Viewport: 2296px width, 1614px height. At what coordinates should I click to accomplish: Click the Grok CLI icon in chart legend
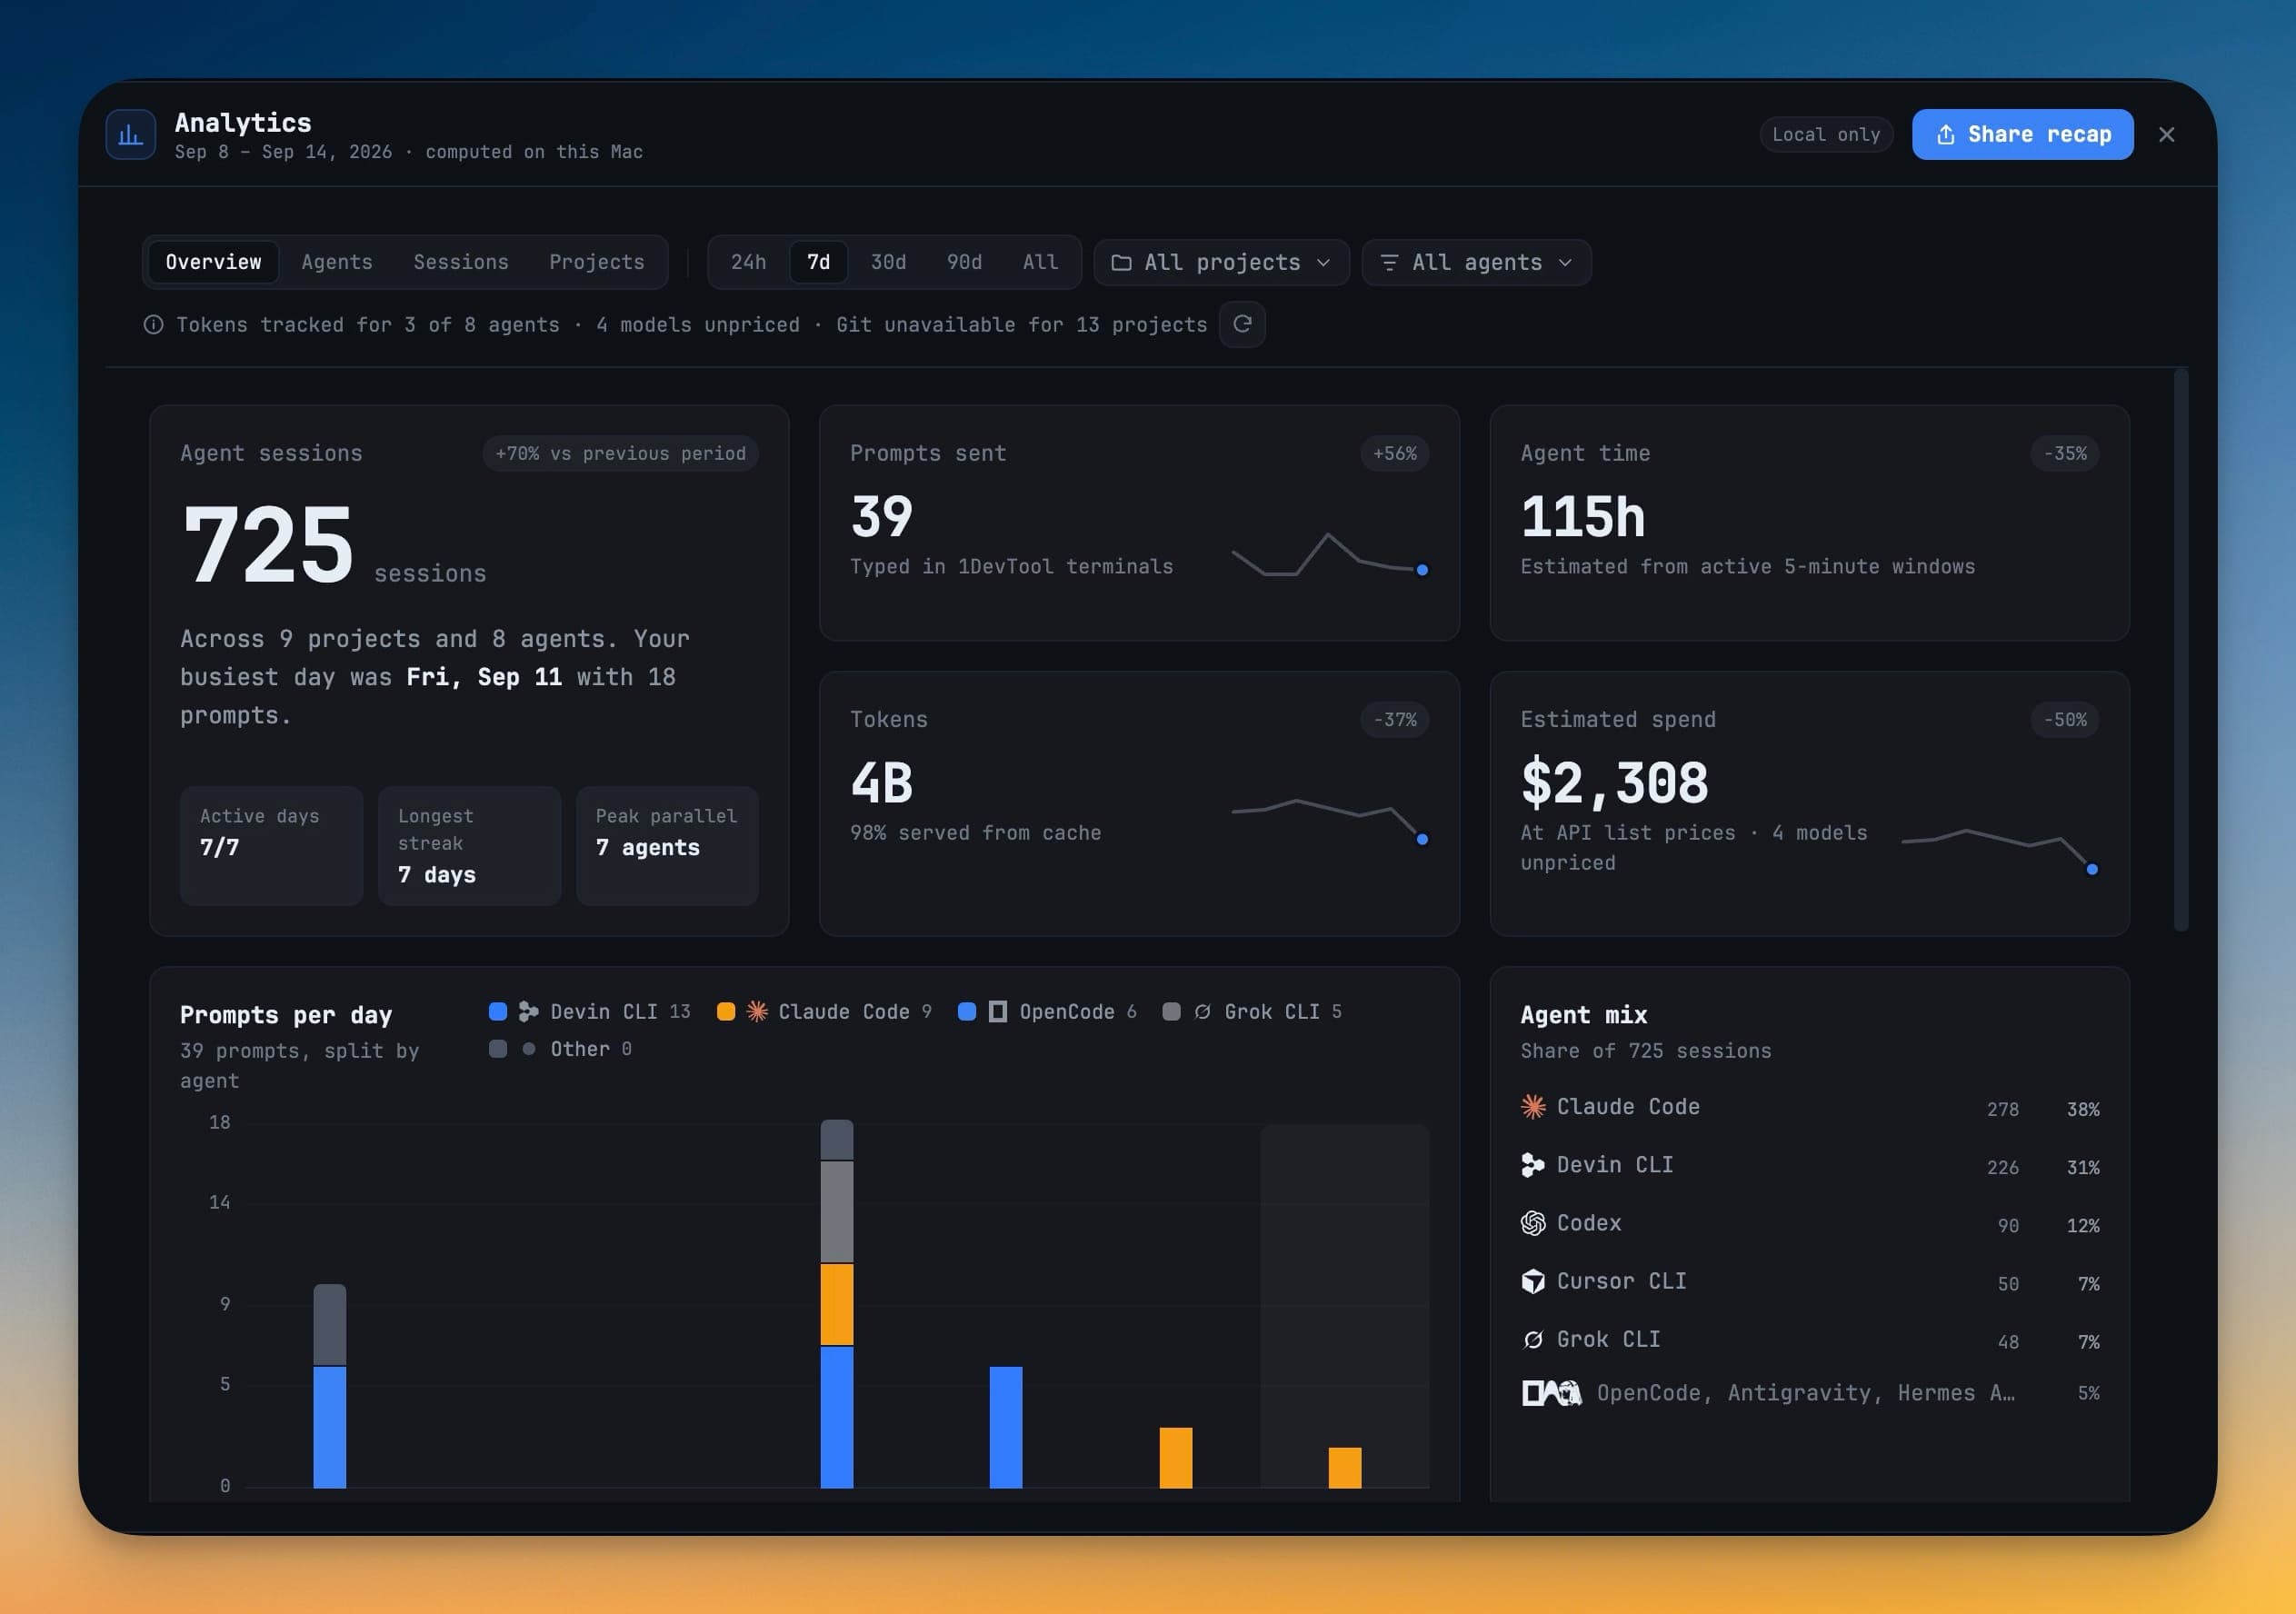click(1203, 1012)
